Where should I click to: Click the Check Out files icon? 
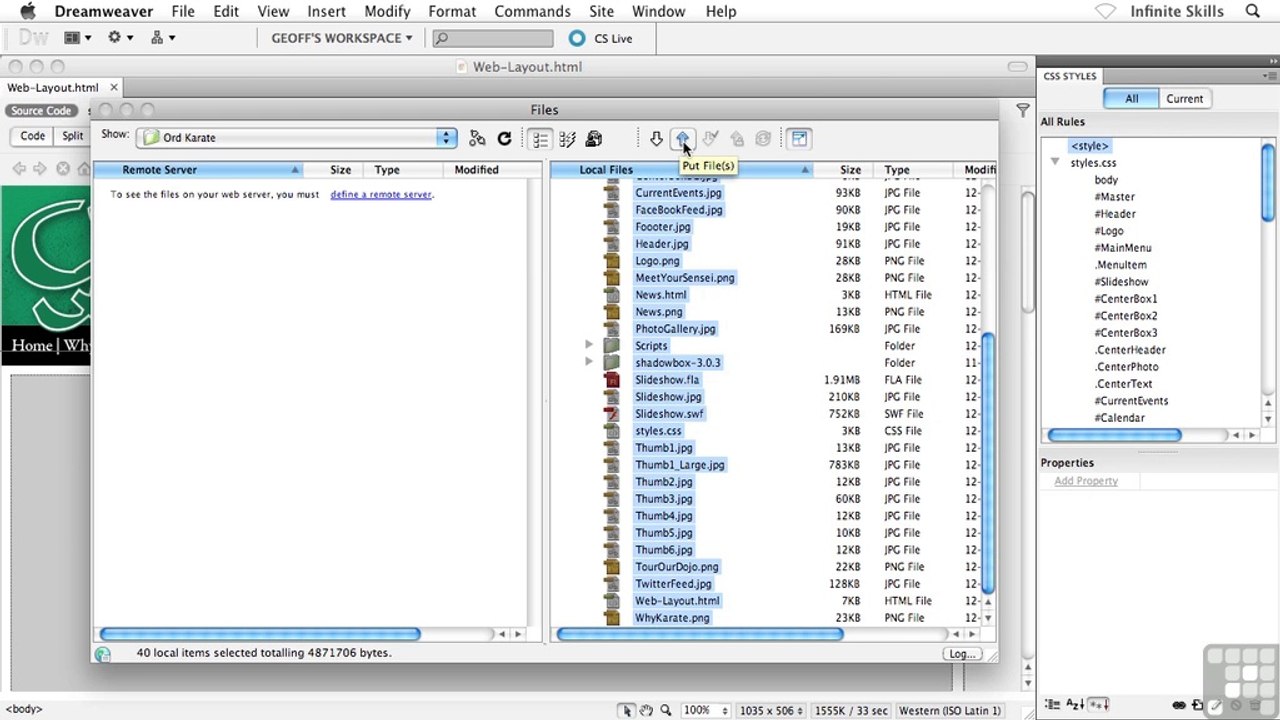(x=710, y=139)
